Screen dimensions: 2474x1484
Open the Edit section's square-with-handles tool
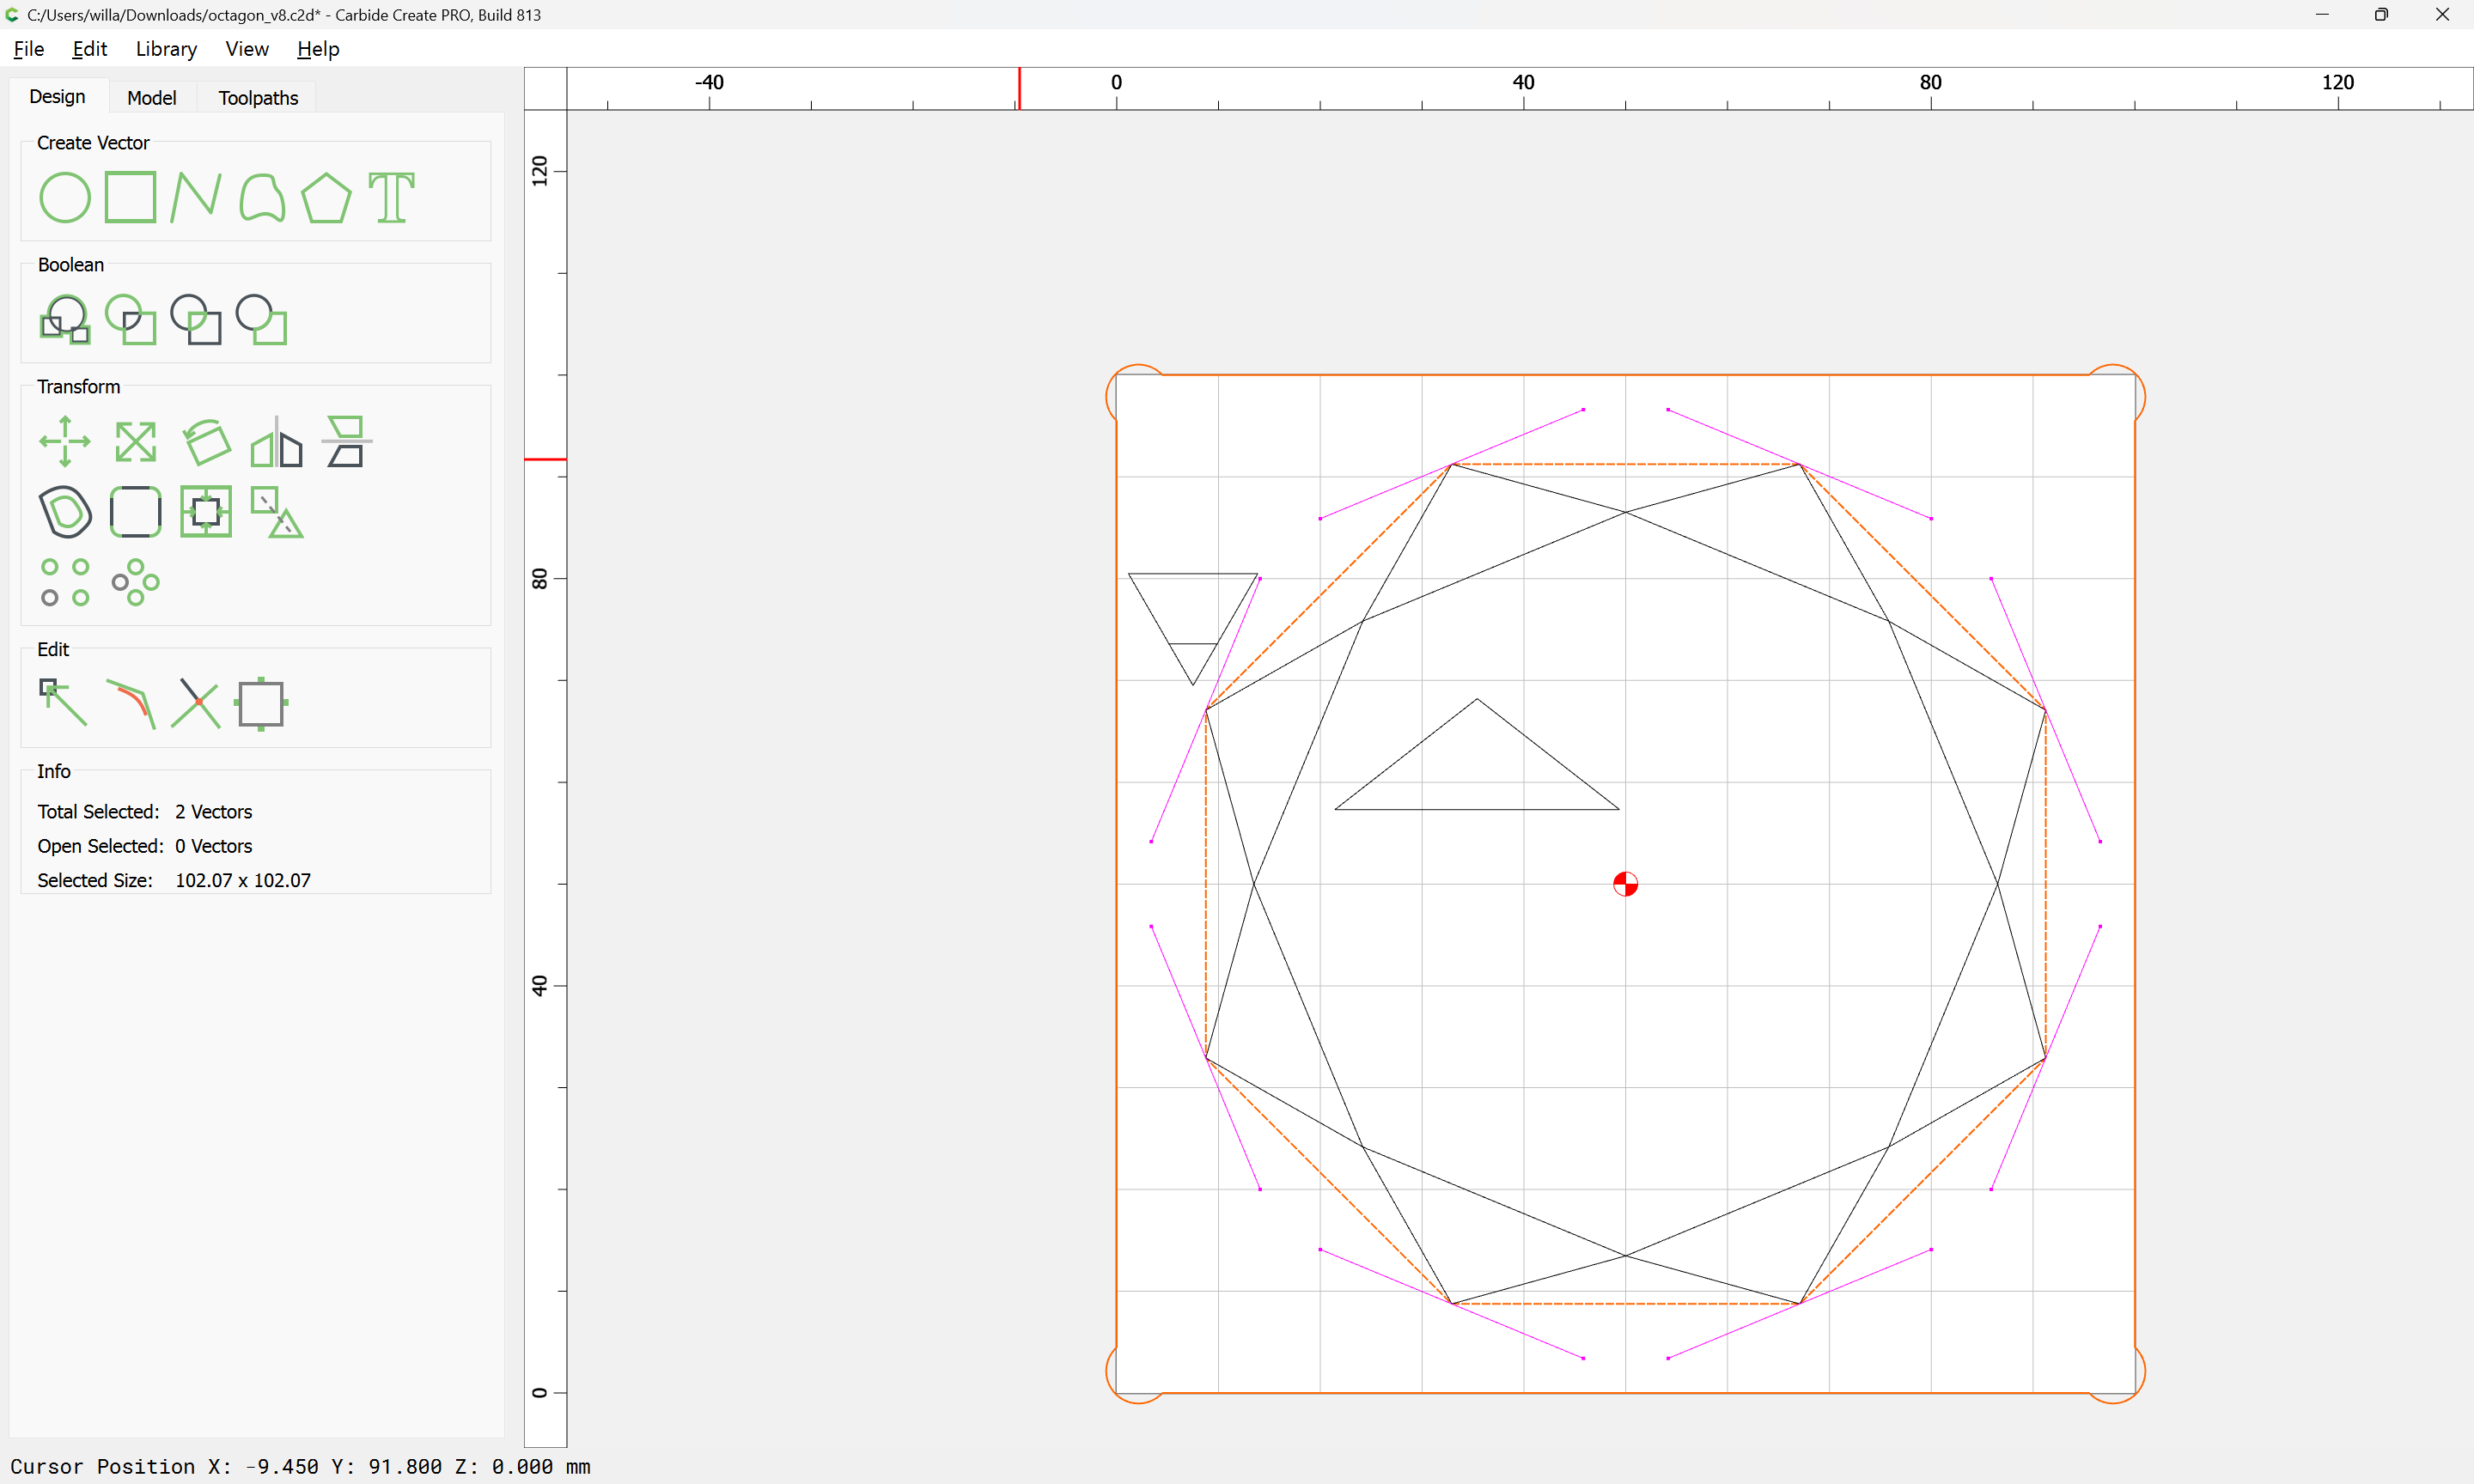tap(261, 703)
